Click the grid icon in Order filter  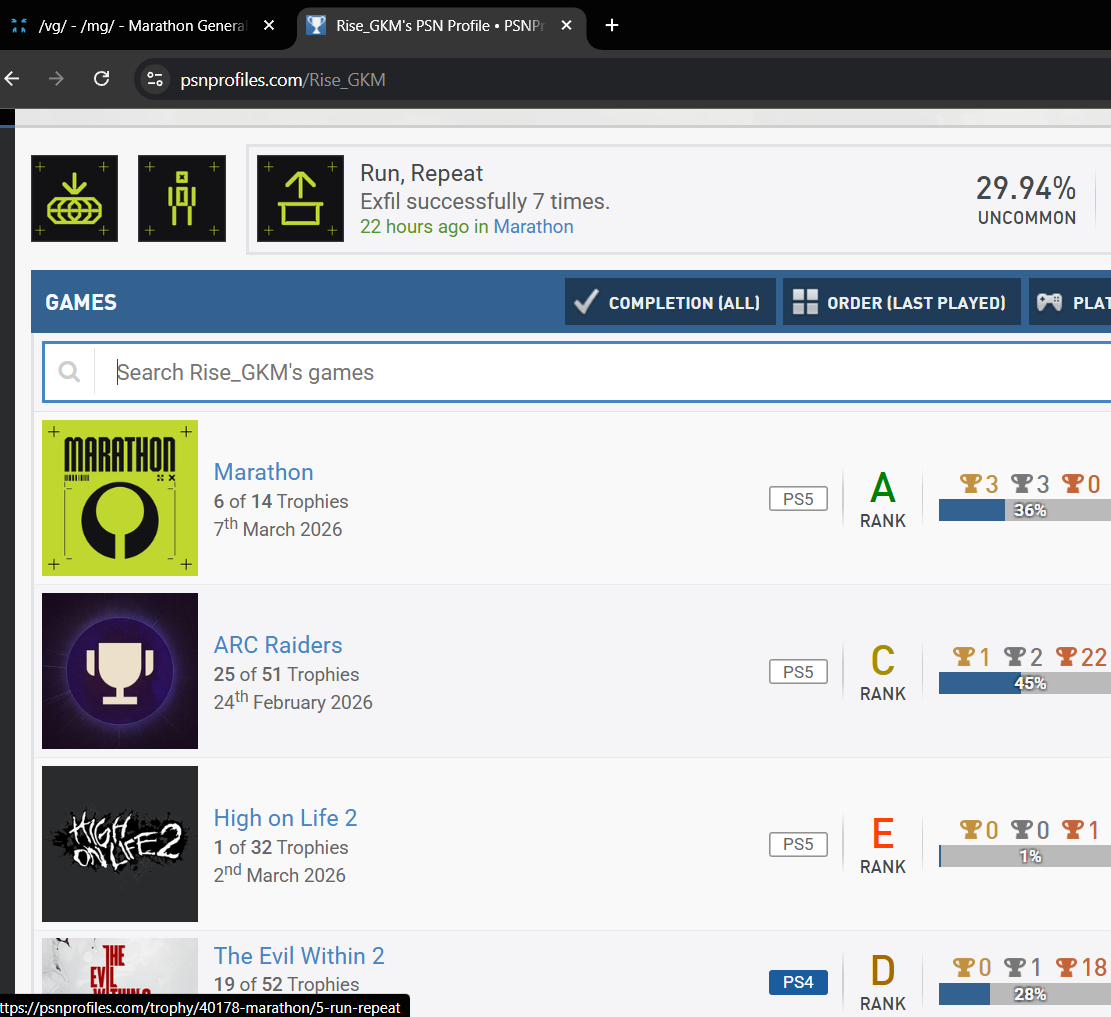[x=805, y=302]
